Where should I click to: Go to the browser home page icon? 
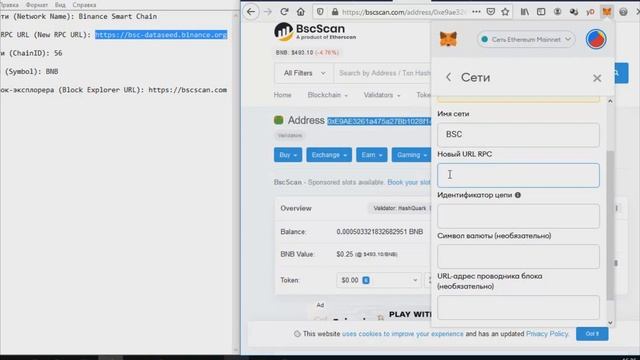(x=301, y=12)
